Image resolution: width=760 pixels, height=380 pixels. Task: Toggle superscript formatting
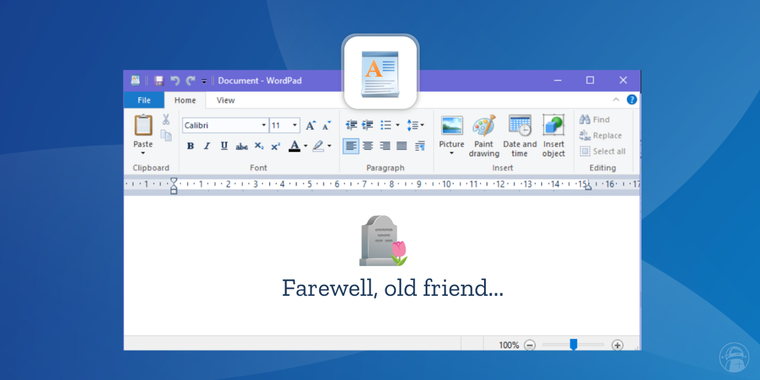pos(275,146)
